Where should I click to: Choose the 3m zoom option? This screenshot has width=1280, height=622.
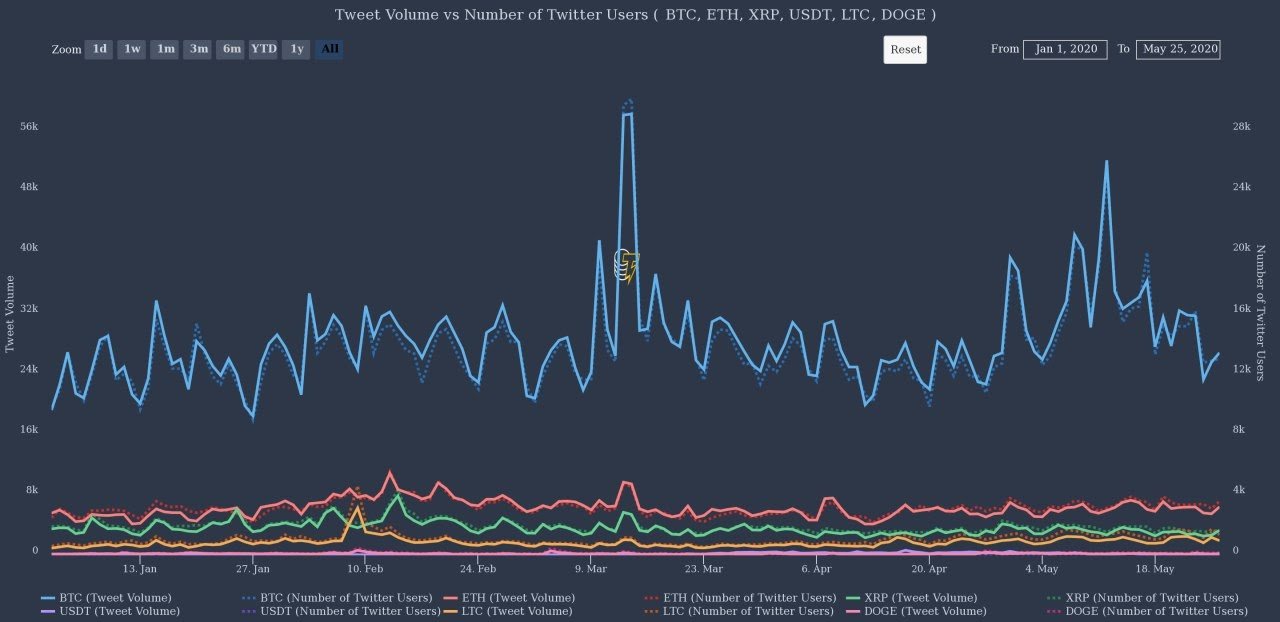point(198,49)
